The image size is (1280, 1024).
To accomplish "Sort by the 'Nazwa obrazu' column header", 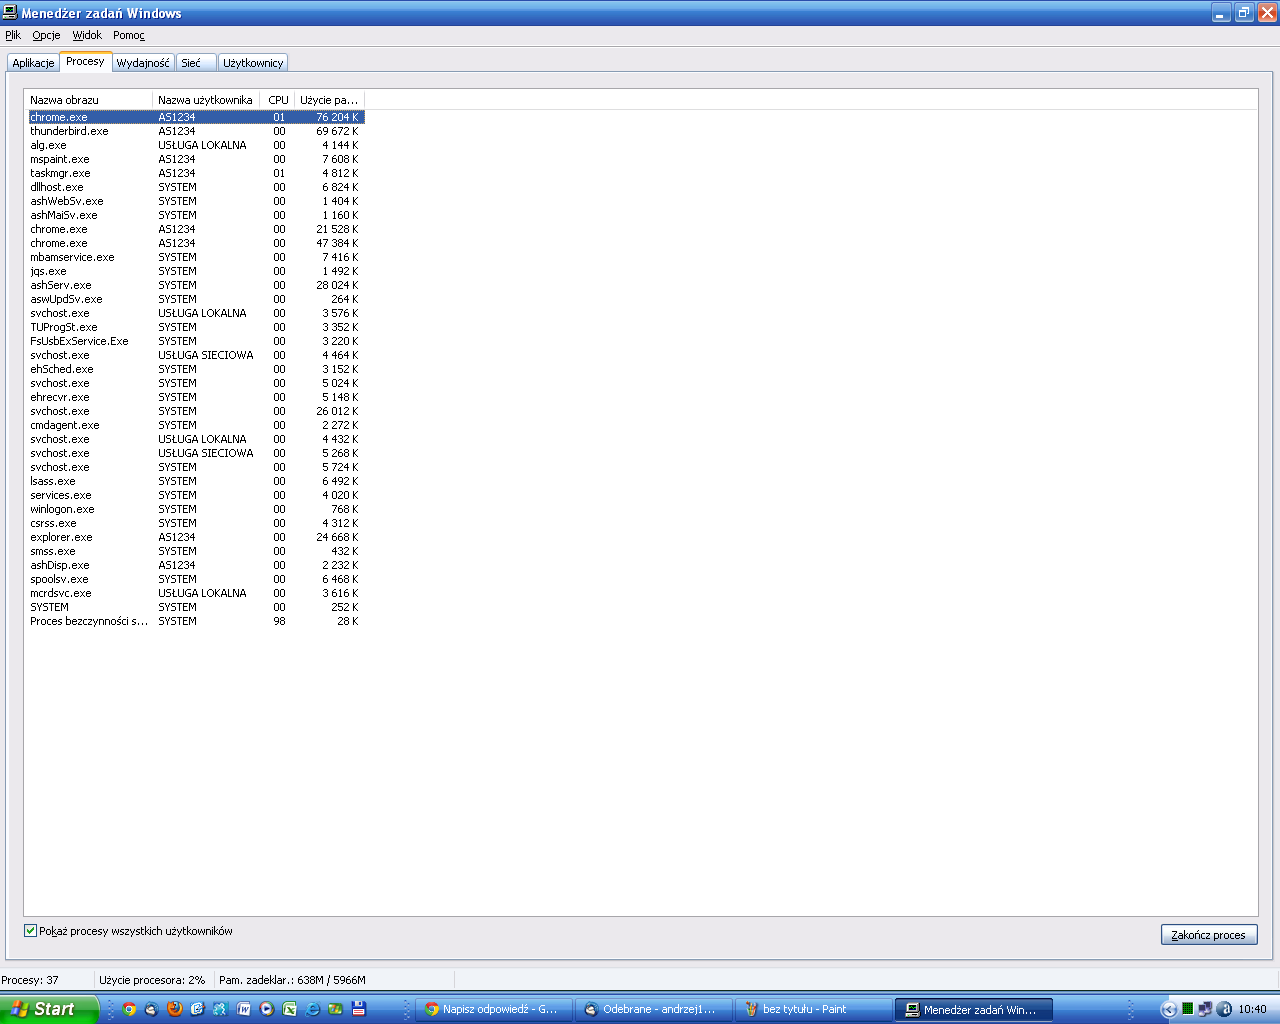I will tap(88, 100).
